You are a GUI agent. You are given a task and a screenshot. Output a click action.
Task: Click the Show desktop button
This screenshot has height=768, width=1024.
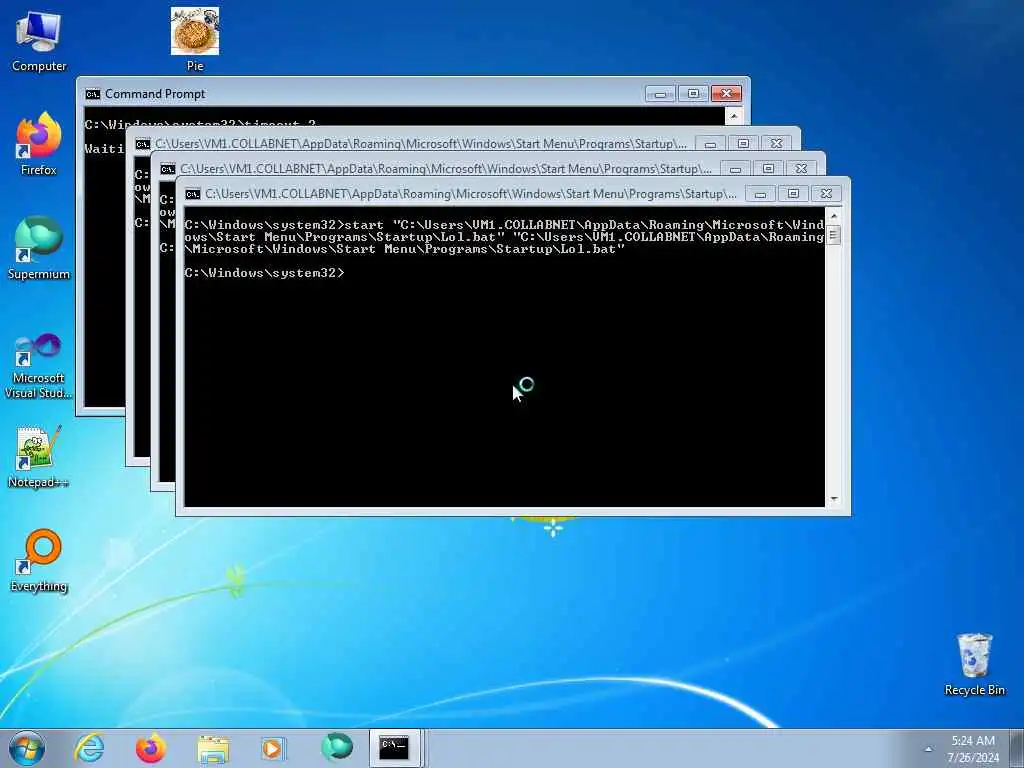click(1017, 748)
